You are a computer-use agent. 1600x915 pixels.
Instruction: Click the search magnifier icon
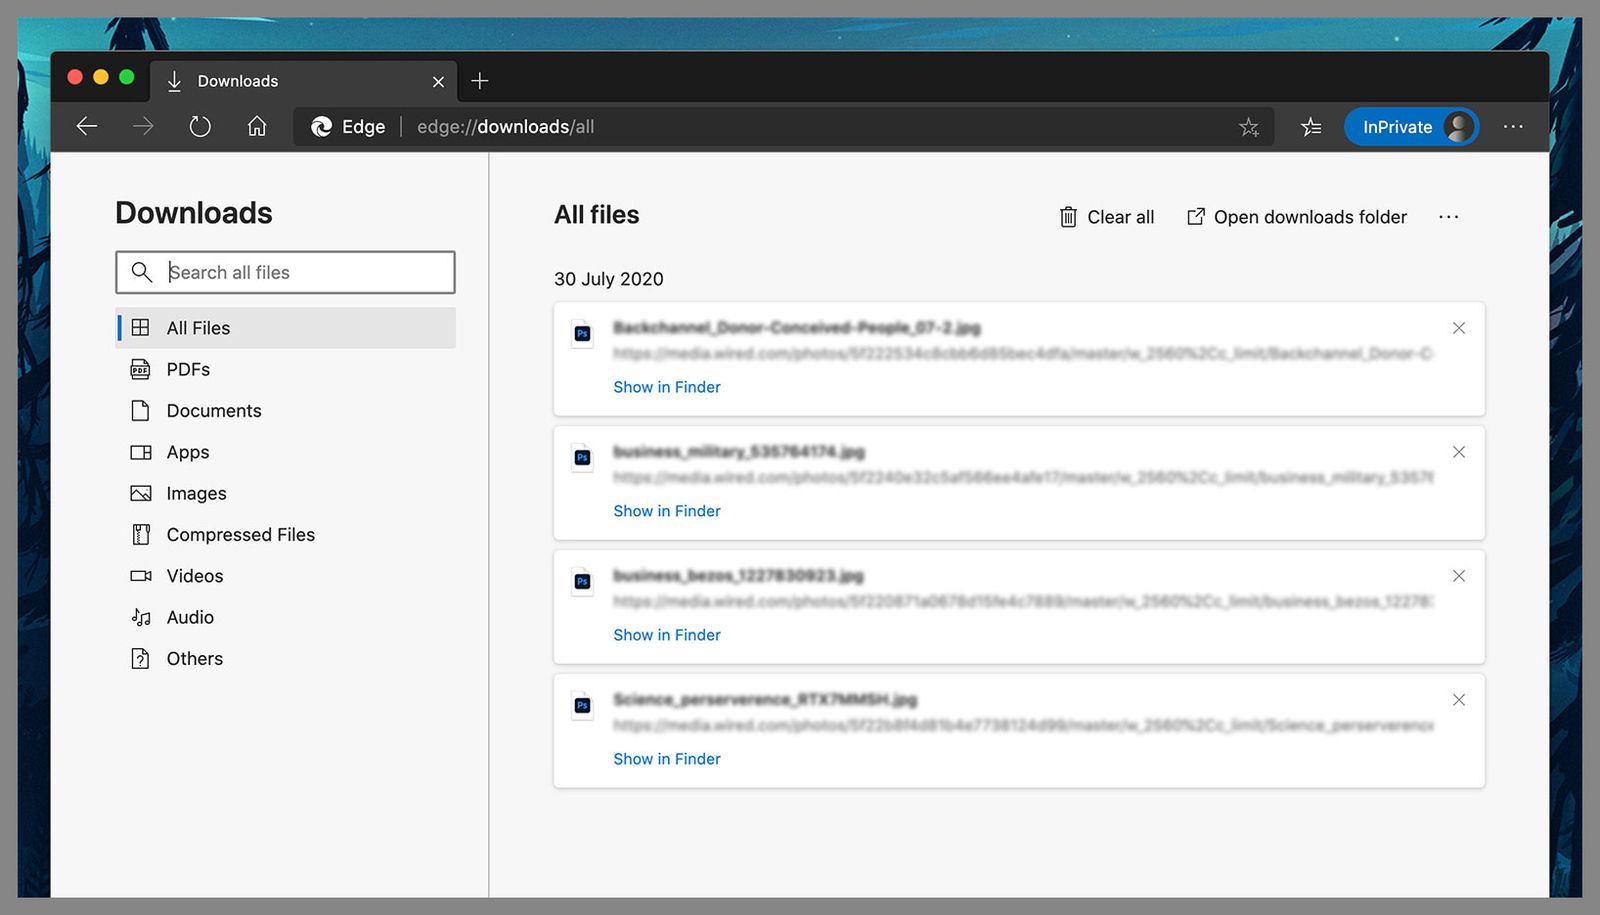142,272
